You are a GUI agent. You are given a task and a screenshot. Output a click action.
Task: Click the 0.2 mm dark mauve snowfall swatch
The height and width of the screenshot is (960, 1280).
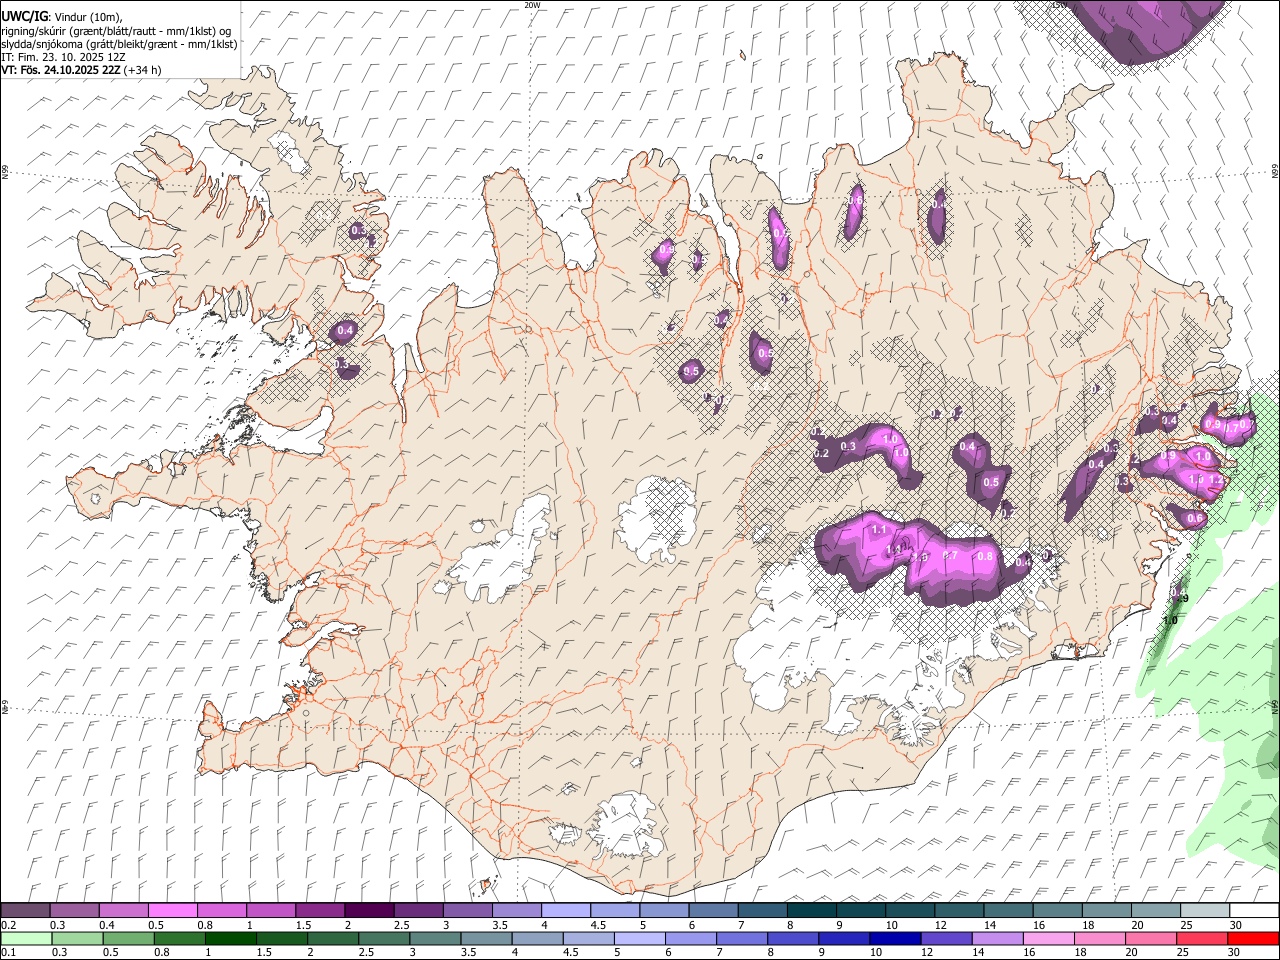pyautogui.click(x=25, y=910)
